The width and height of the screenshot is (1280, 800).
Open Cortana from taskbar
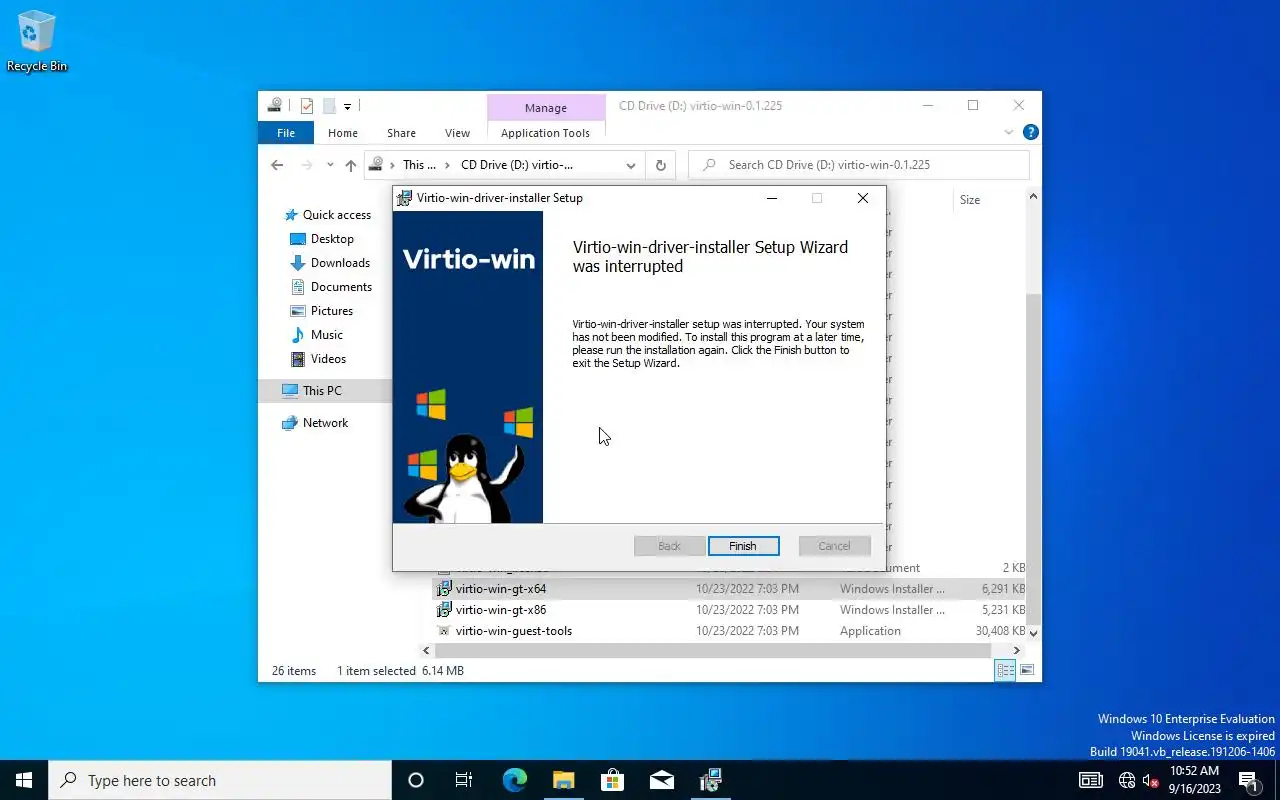(x=416, y=780)
